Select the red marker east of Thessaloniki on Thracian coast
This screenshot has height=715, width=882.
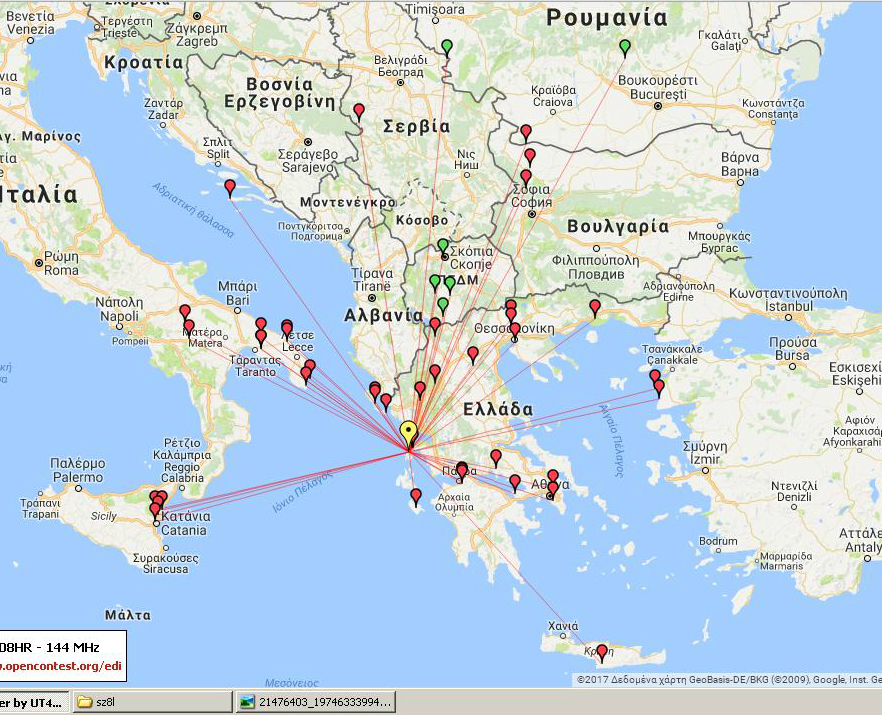click(x=595, y=308)
